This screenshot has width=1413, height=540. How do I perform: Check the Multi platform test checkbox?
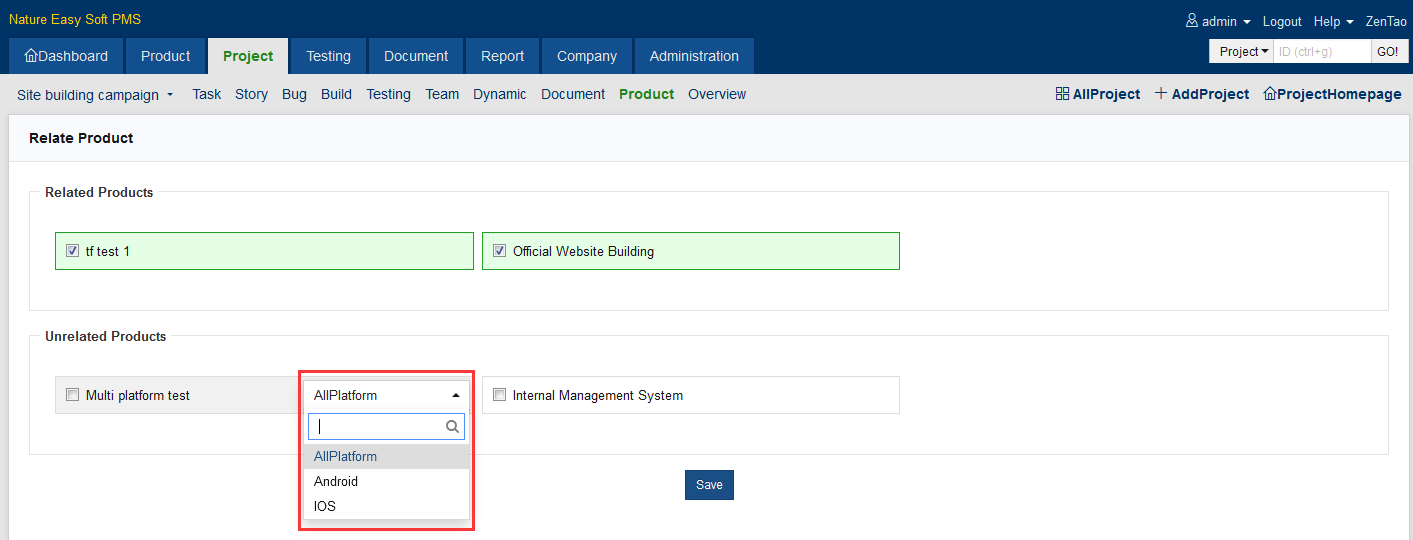pyautogui.click(x=72, y=395)
